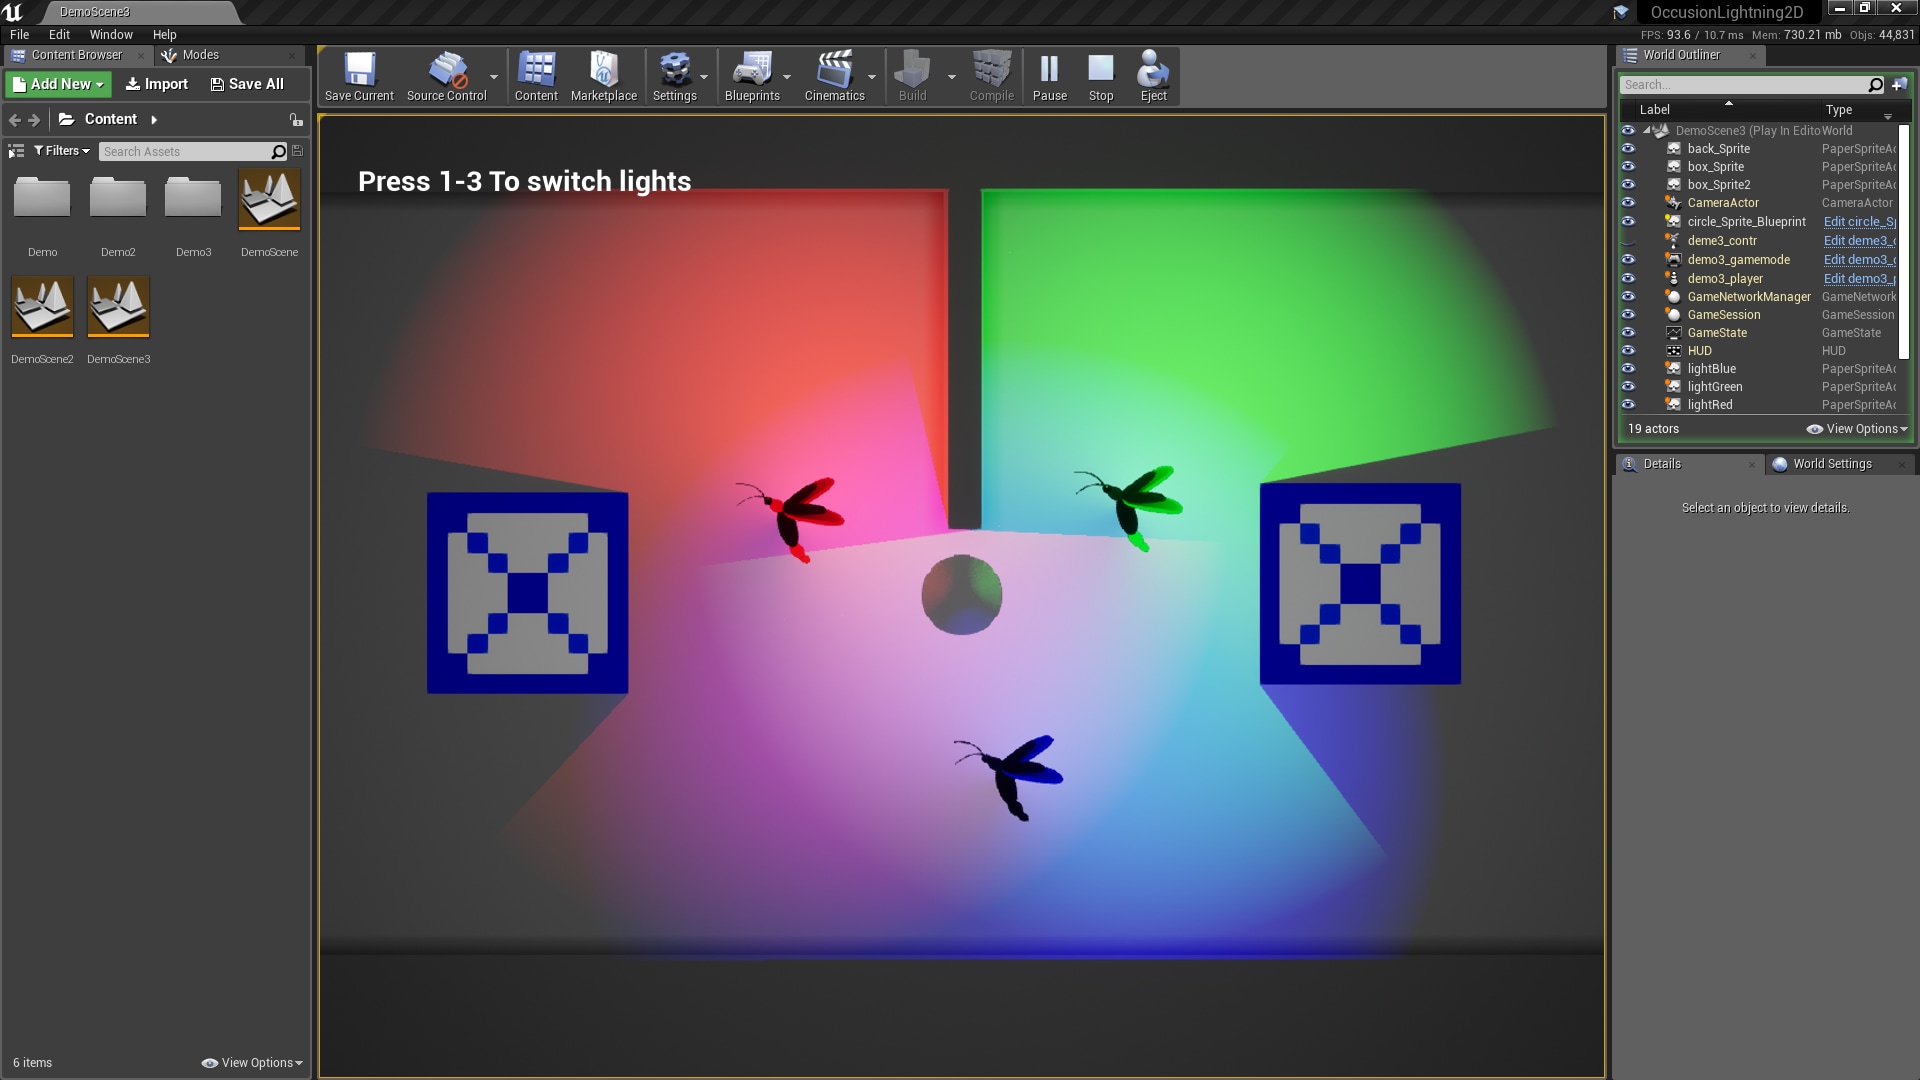Open the Window menu
Image resolution: width=1920 pixels, height=1080 pixels.
click(111, 34)
